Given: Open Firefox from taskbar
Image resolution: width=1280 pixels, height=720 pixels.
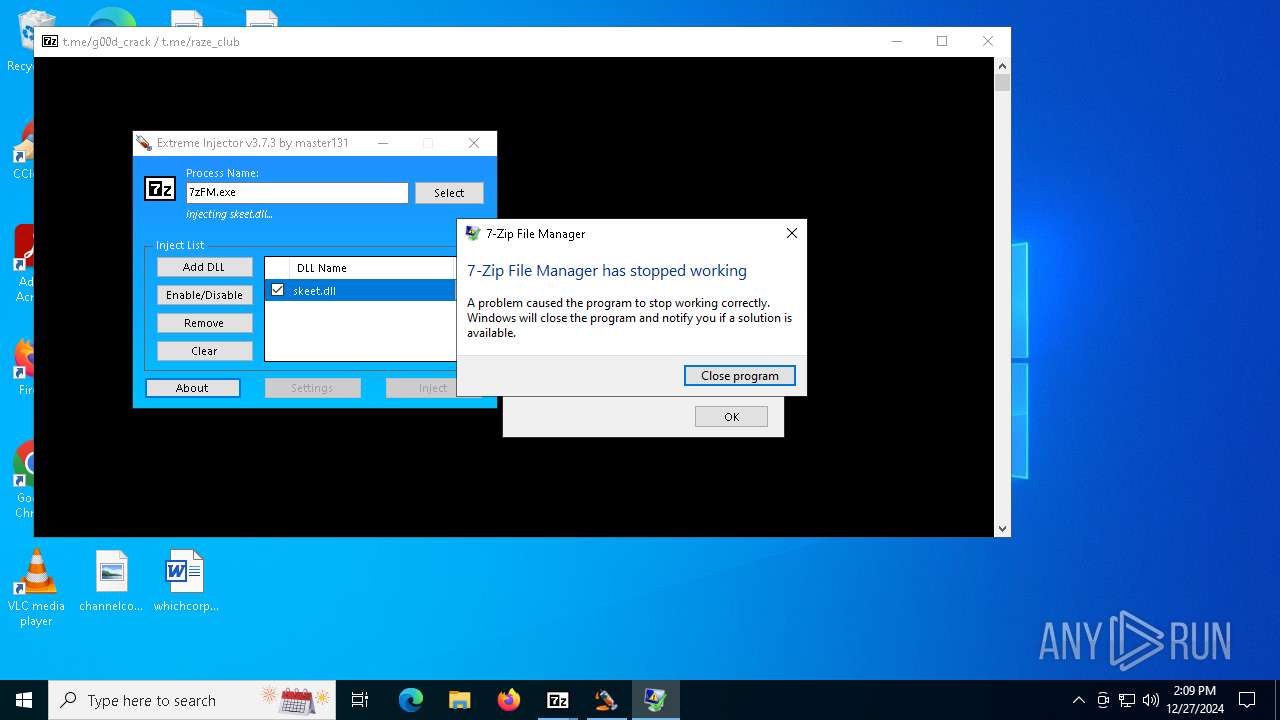Looking at the screenshot, I should point(509,700).
